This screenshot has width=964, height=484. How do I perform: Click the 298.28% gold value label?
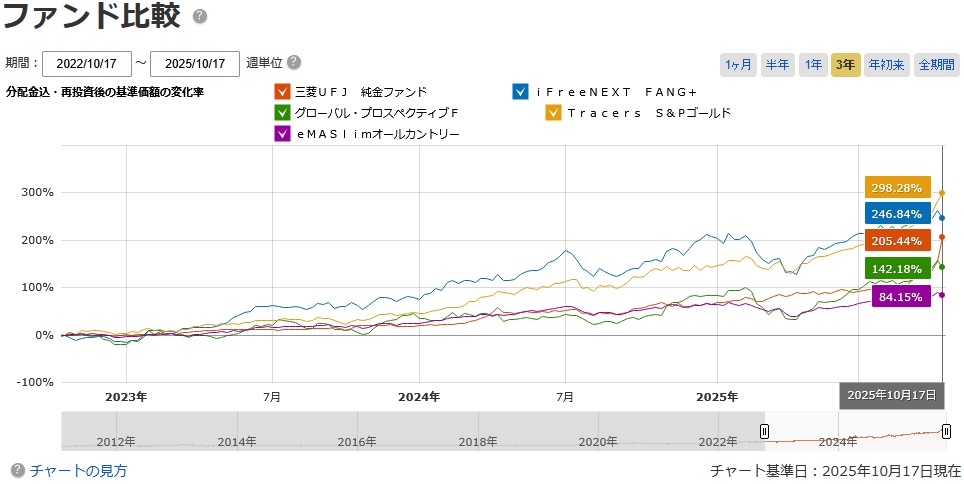pos(897,188)
